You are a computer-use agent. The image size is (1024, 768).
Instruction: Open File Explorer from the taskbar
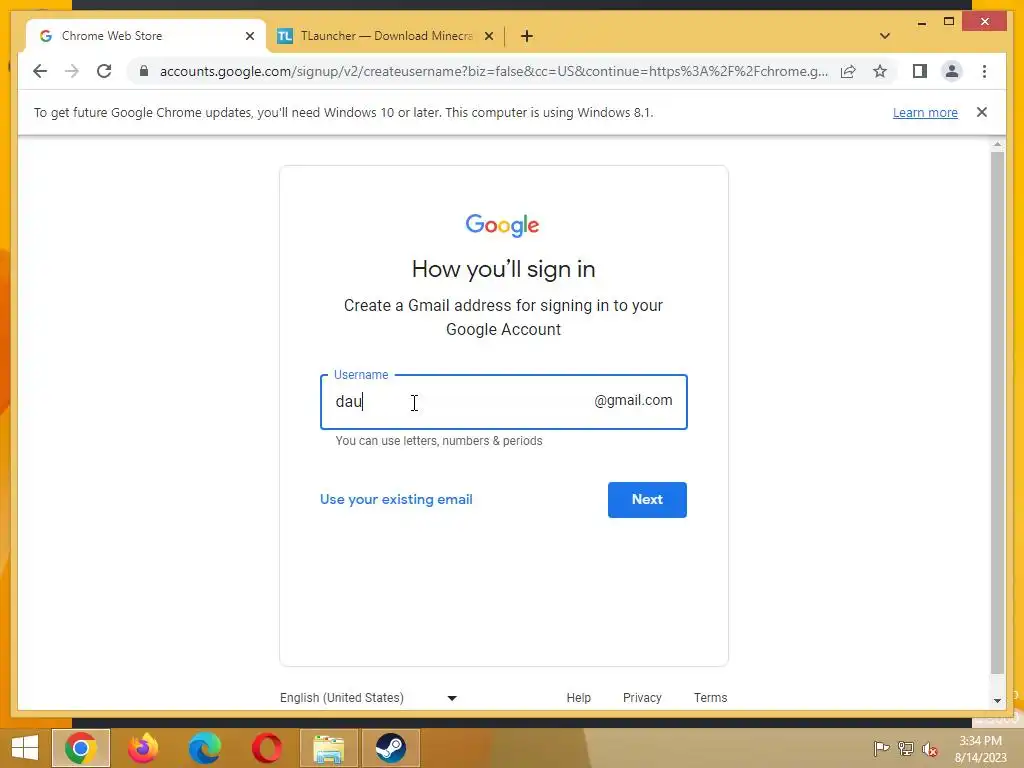point(328,748)
